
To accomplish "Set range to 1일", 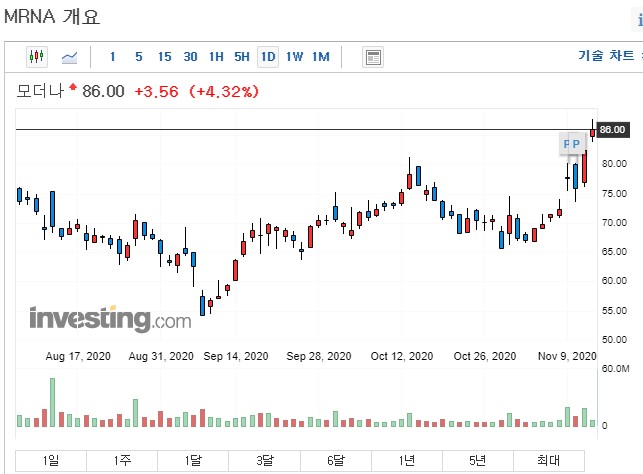I will [51, 460].
